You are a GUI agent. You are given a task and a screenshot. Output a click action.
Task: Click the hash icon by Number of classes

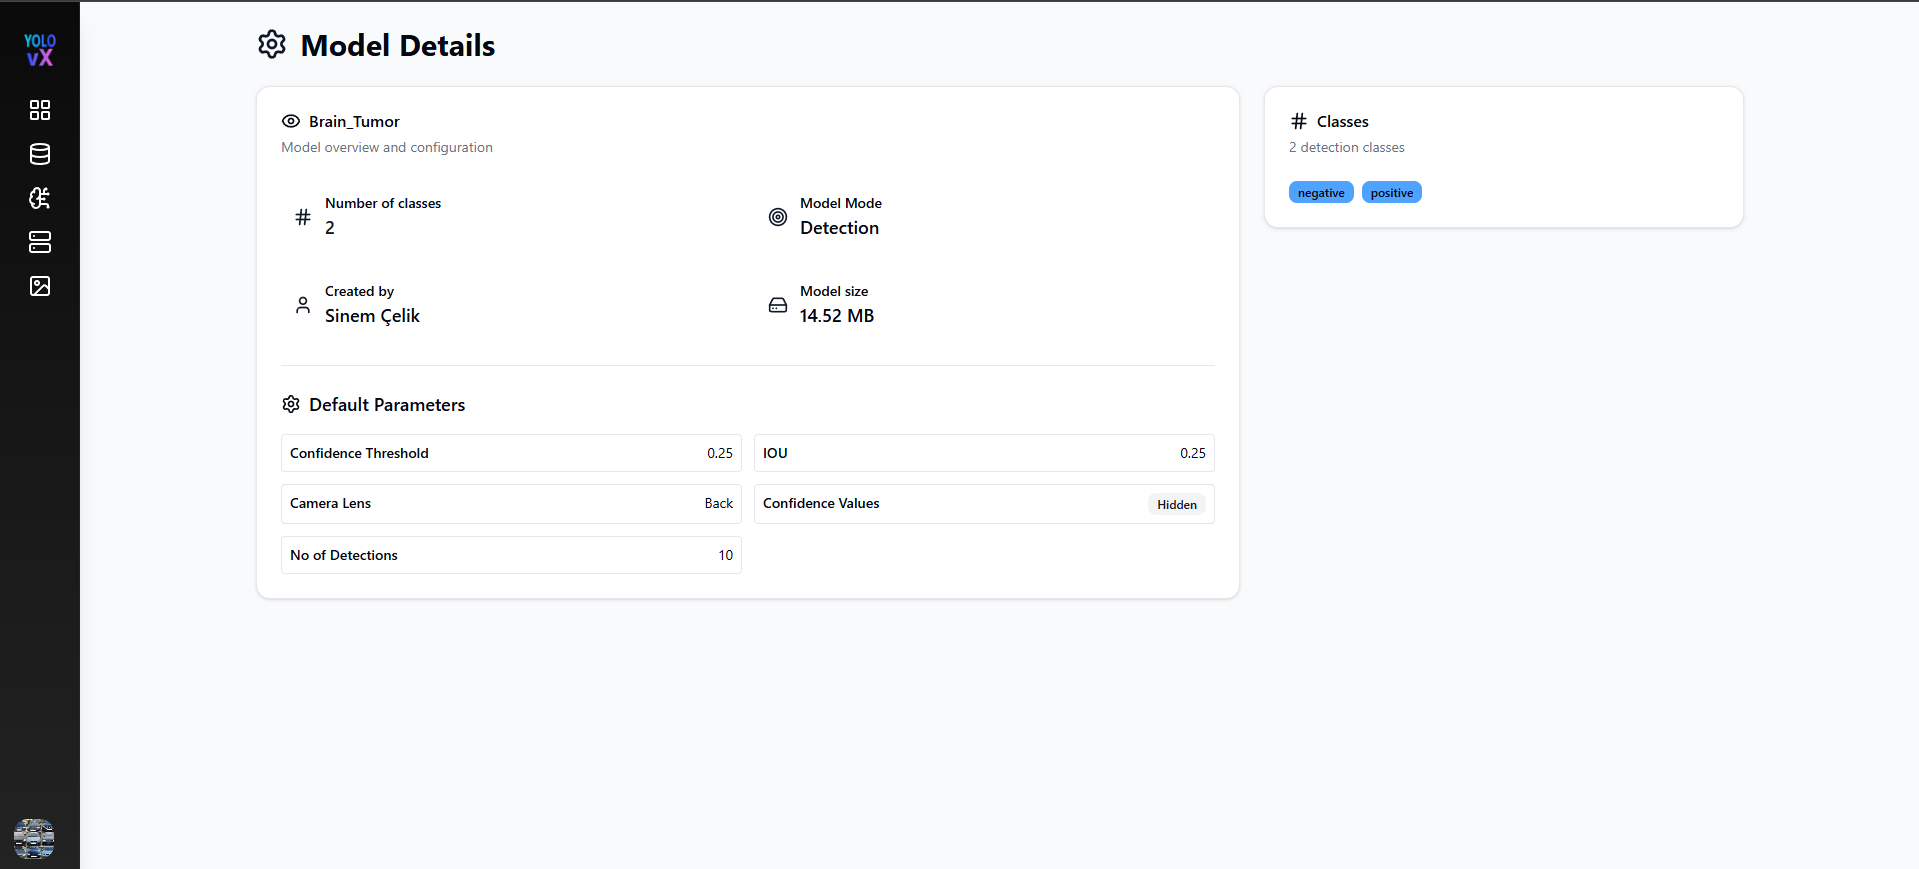[x=303, y=216]
